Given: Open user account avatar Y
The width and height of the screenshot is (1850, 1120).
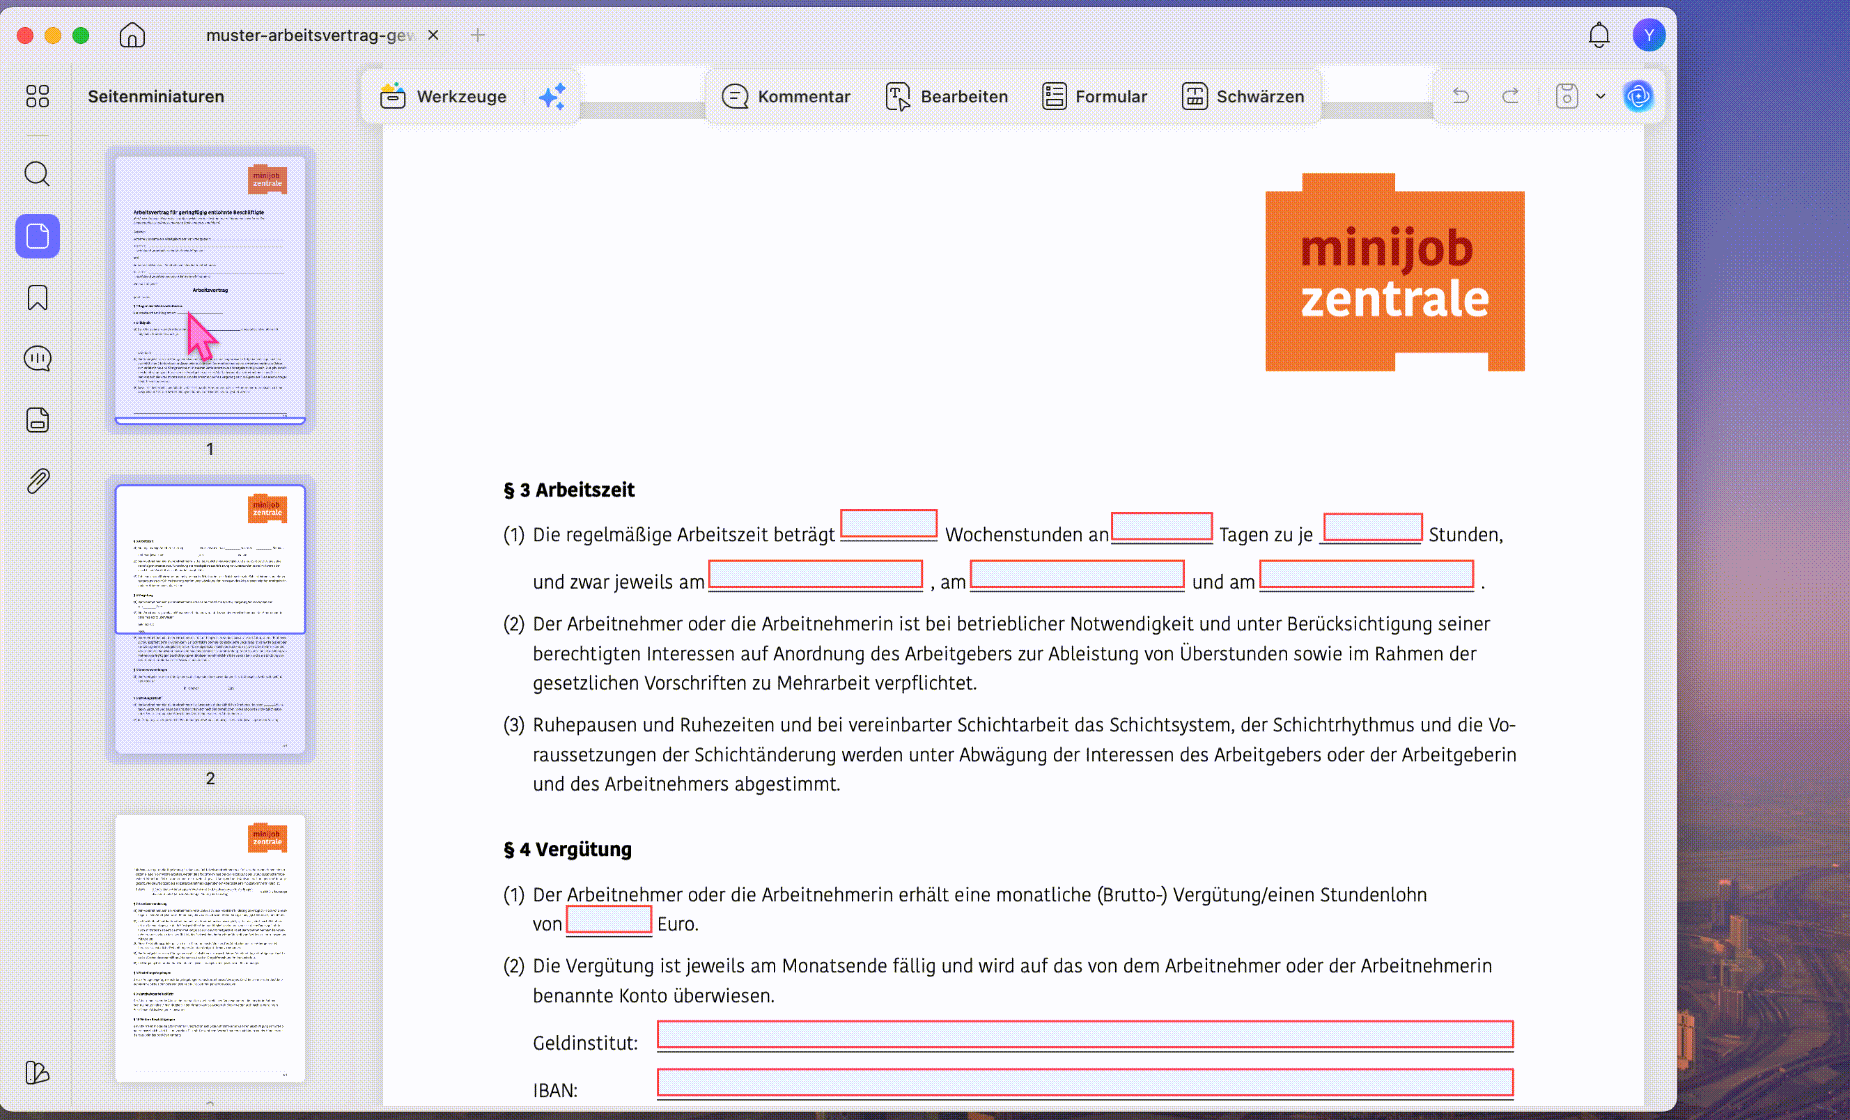Looking at the screenshot, I should pyautogui.click(x=1648, y=35).
